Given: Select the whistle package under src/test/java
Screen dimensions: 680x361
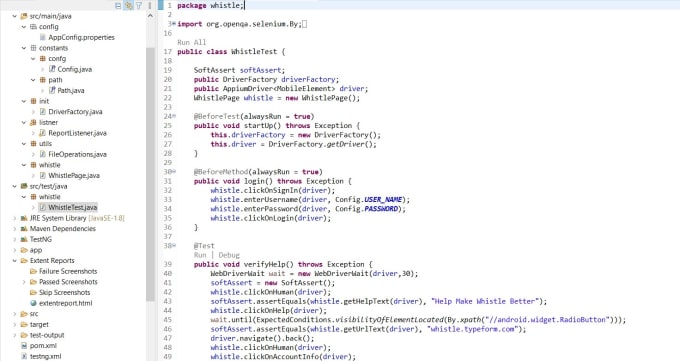Looking at the screenshot, I should click(x=49, y=197).
